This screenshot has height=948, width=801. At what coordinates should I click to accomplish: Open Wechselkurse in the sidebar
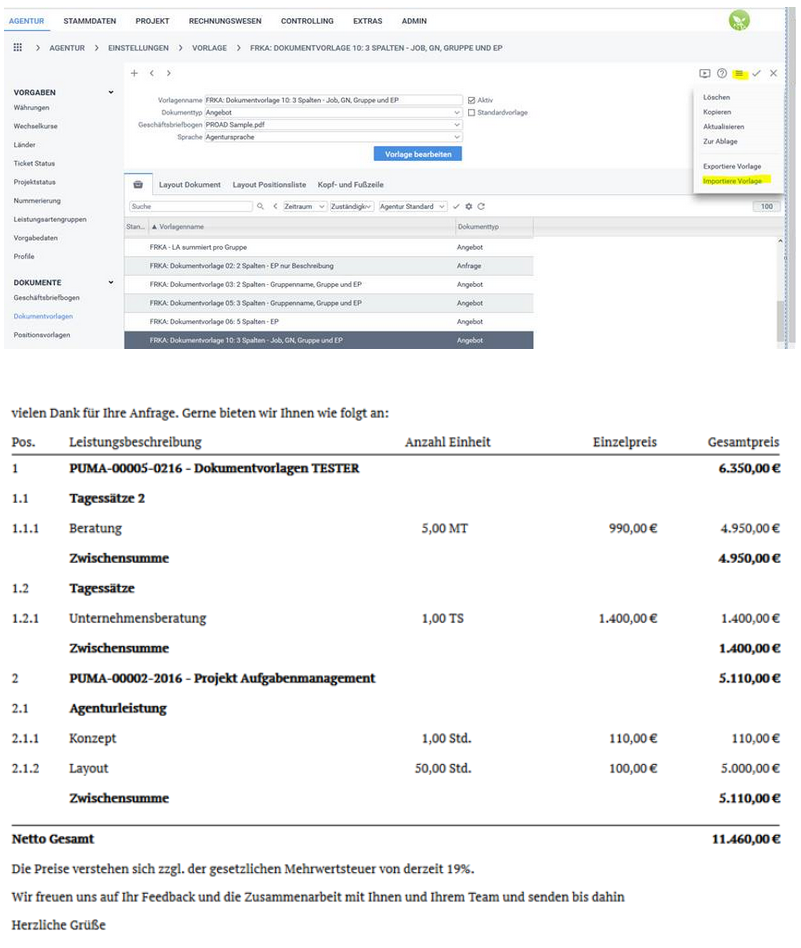point(36,126)
